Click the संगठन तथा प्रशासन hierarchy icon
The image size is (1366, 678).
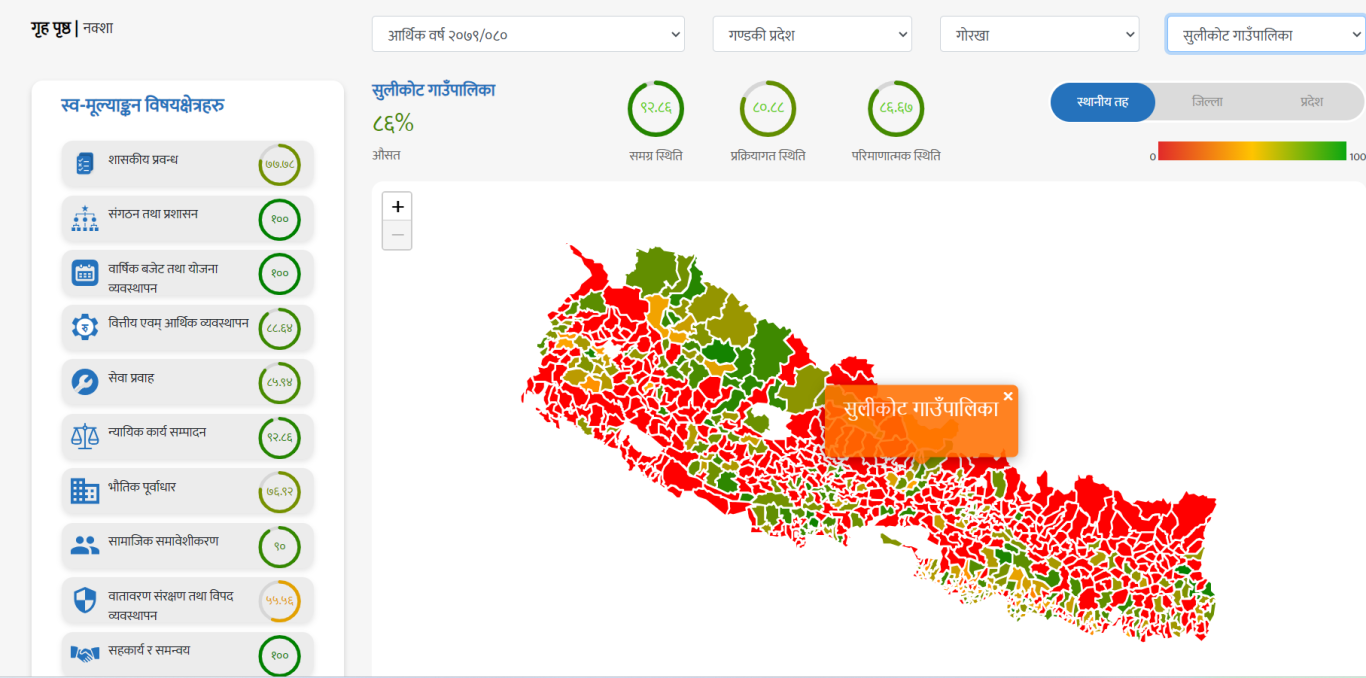85,218
